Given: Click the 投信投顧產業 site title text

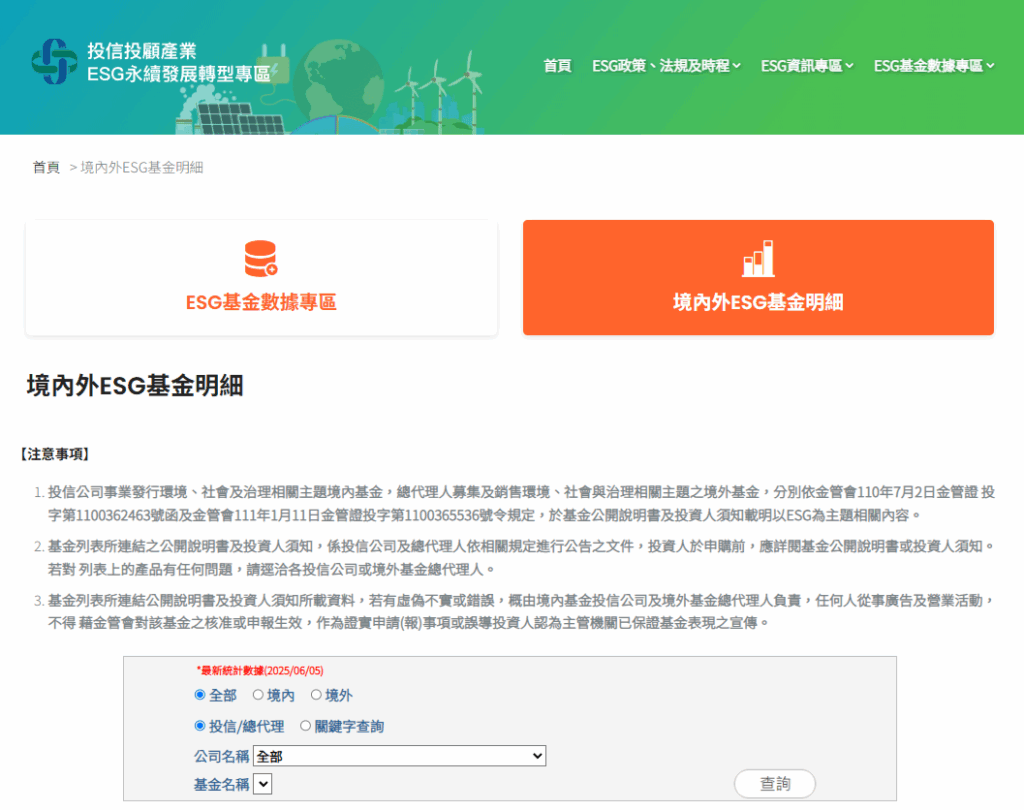Looking at the screenshot, I should 142,50.
